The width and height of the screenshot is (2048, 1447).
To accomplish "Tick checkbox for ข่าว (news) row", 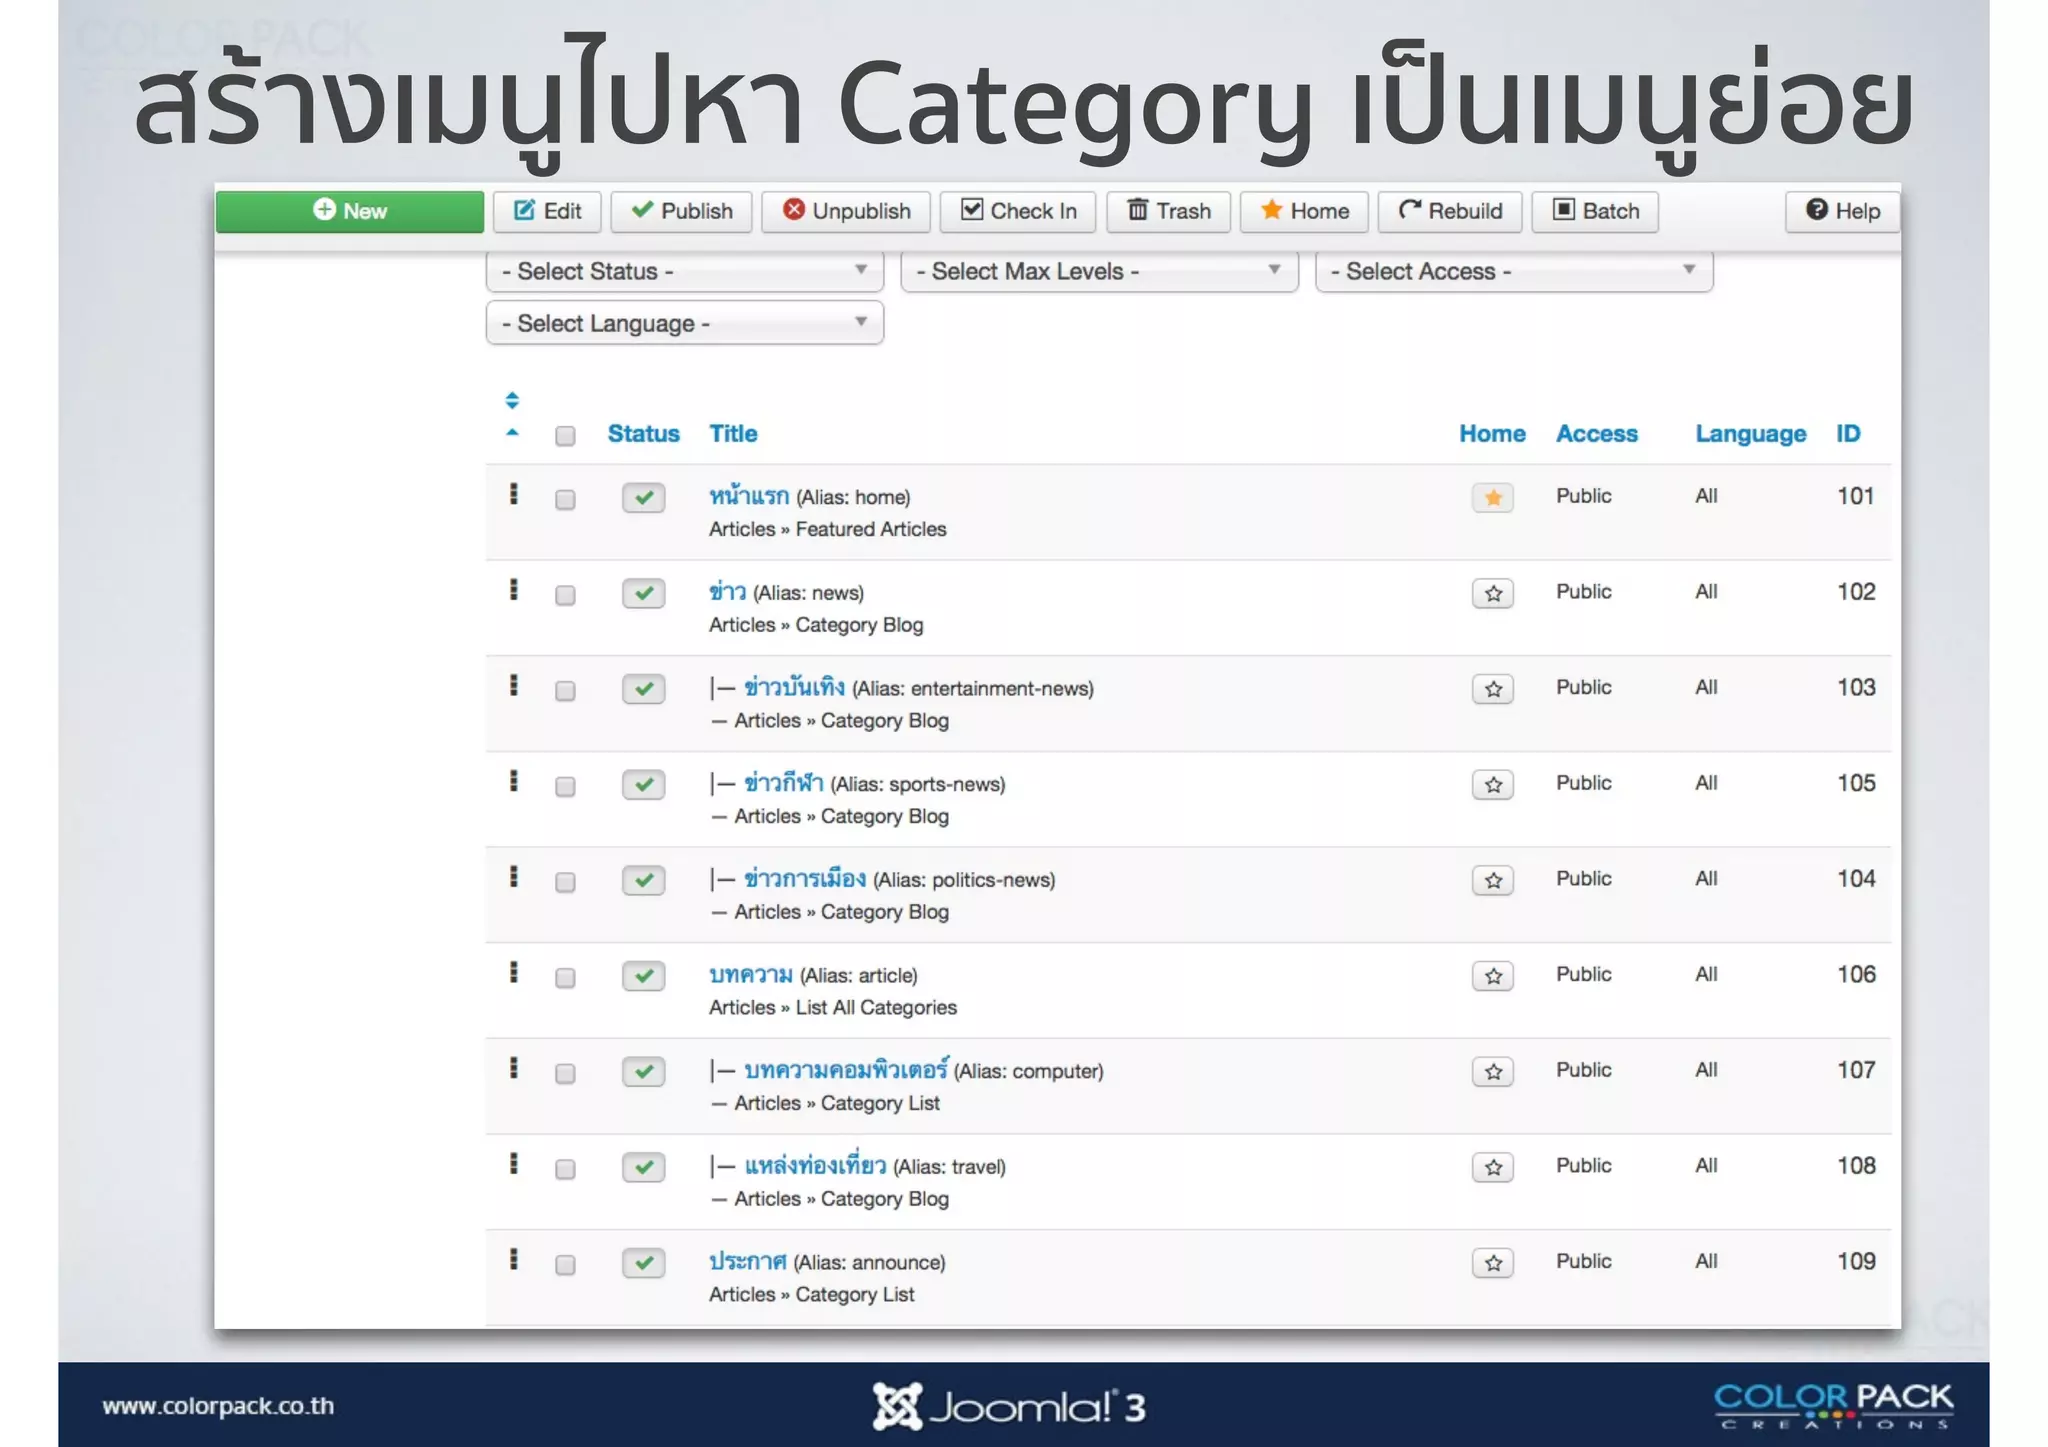I will tap(565, 595).
